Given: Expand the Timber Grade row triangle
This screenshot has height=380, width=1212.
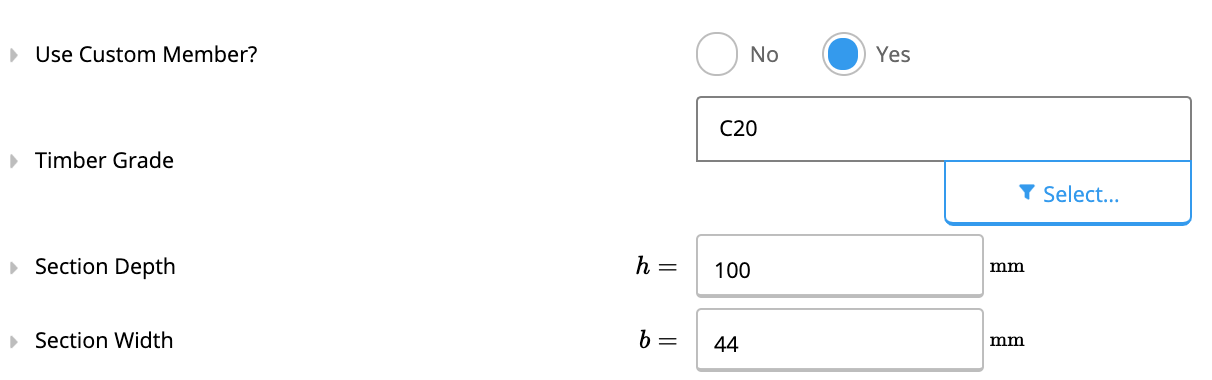Looking at the screenshot, I should coord(14,161).
